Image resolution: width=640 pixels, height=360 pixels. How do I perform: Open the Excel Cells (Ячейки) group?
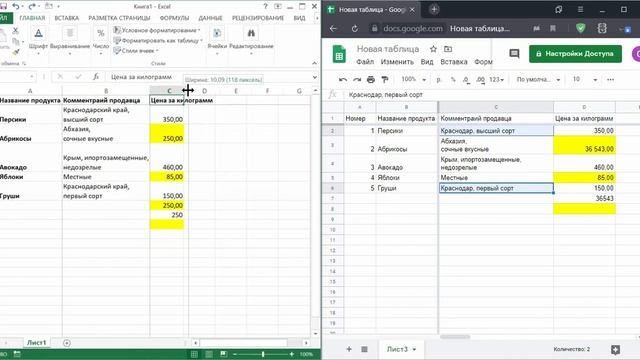click(x=217, y=39)
